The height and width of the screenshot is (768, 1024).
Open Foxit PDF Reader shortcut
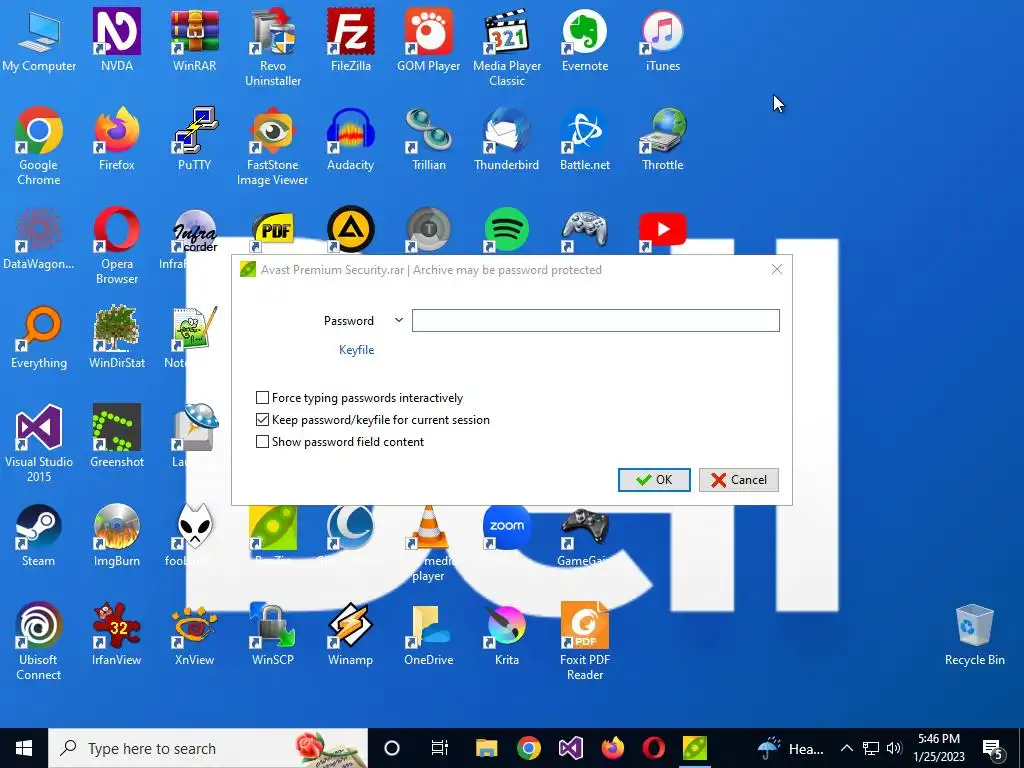pos(584,641)
